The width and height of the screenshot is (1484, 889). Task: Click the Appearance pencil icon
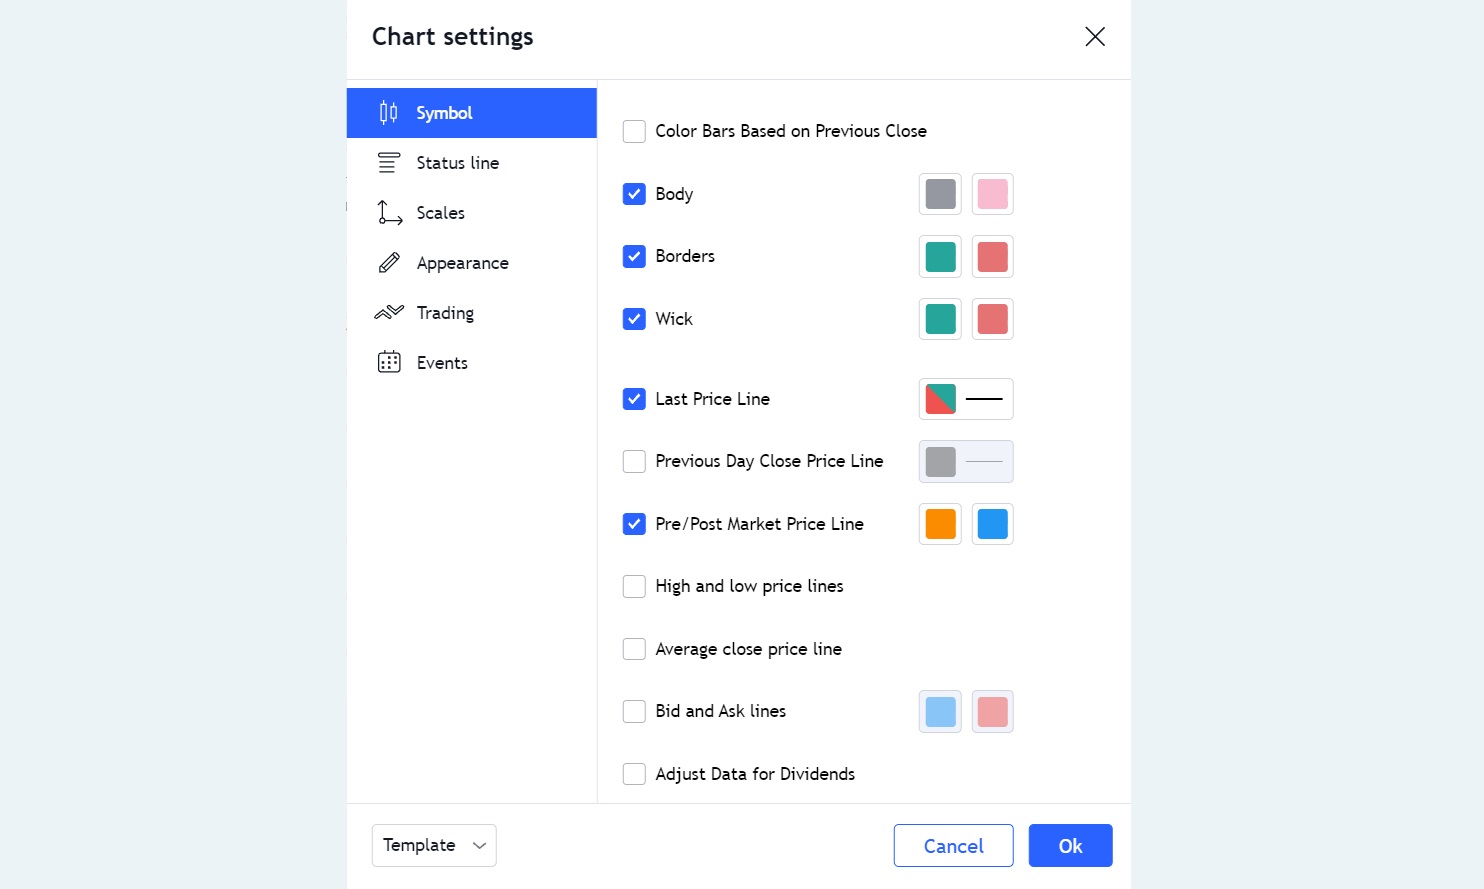(389, 263)
